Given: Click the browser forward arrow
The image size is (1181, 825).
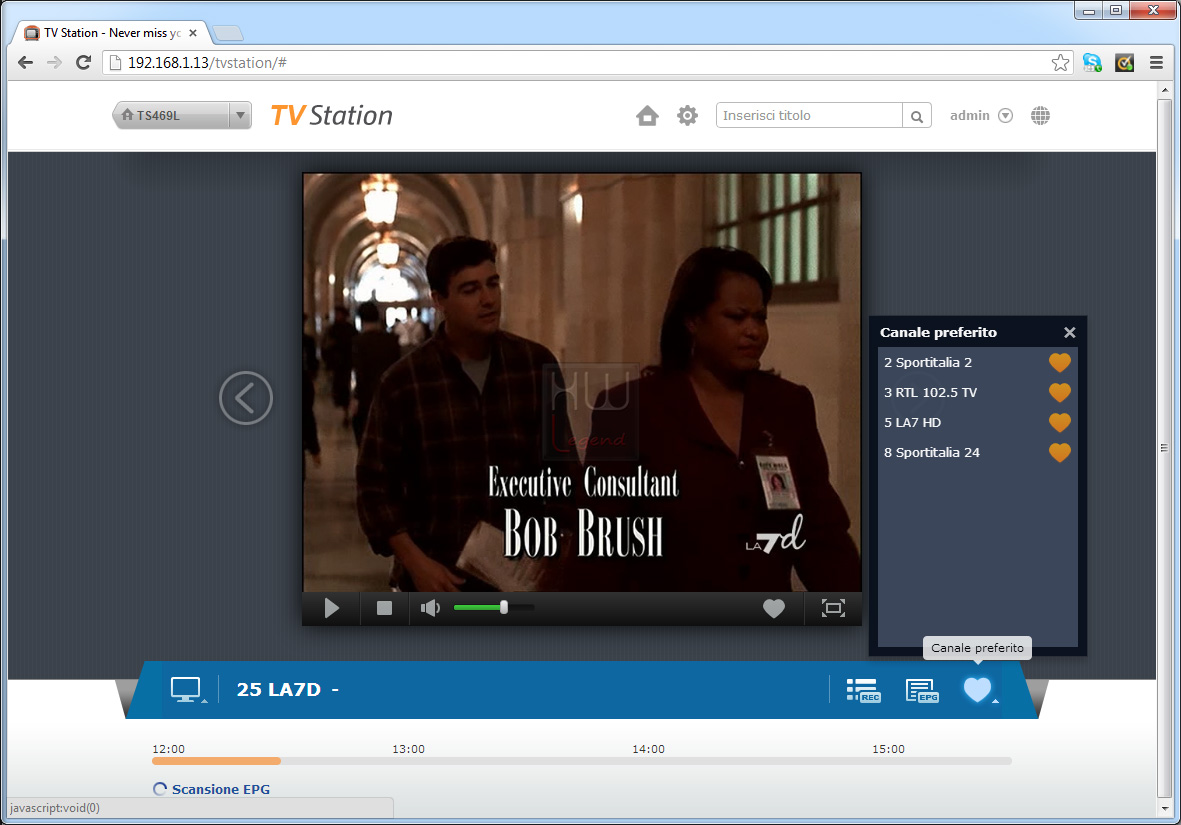Looking at the screenshot, I should pos(54,63).
